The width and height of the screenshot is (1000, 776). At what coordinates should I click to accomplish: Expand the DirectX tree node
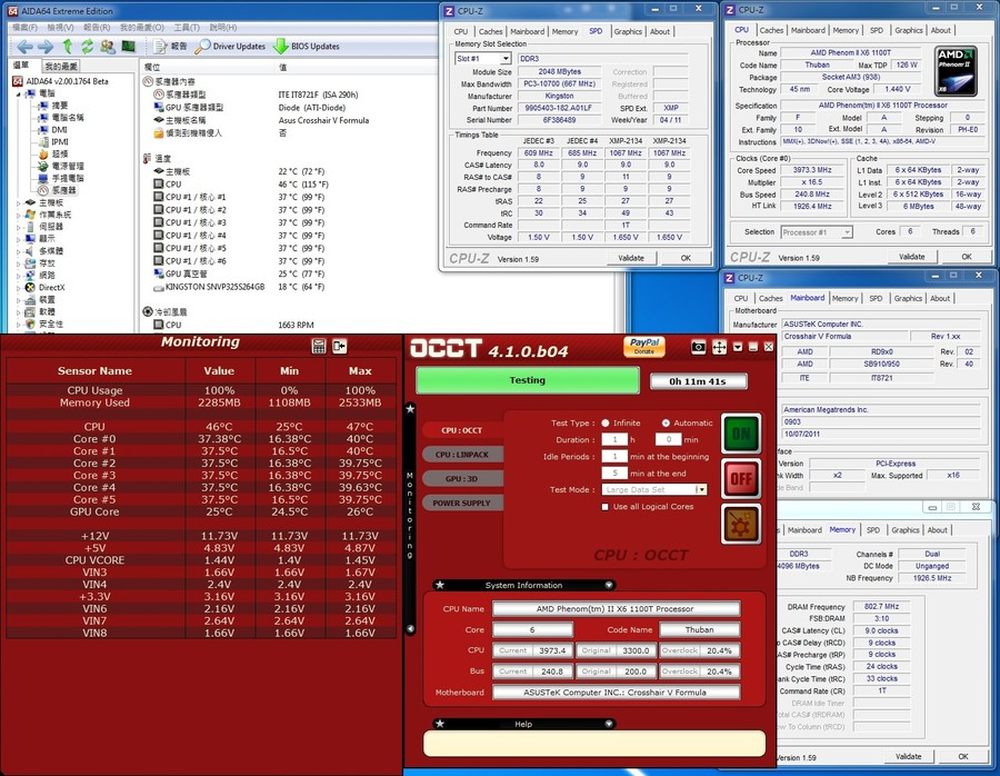(18, 287)
